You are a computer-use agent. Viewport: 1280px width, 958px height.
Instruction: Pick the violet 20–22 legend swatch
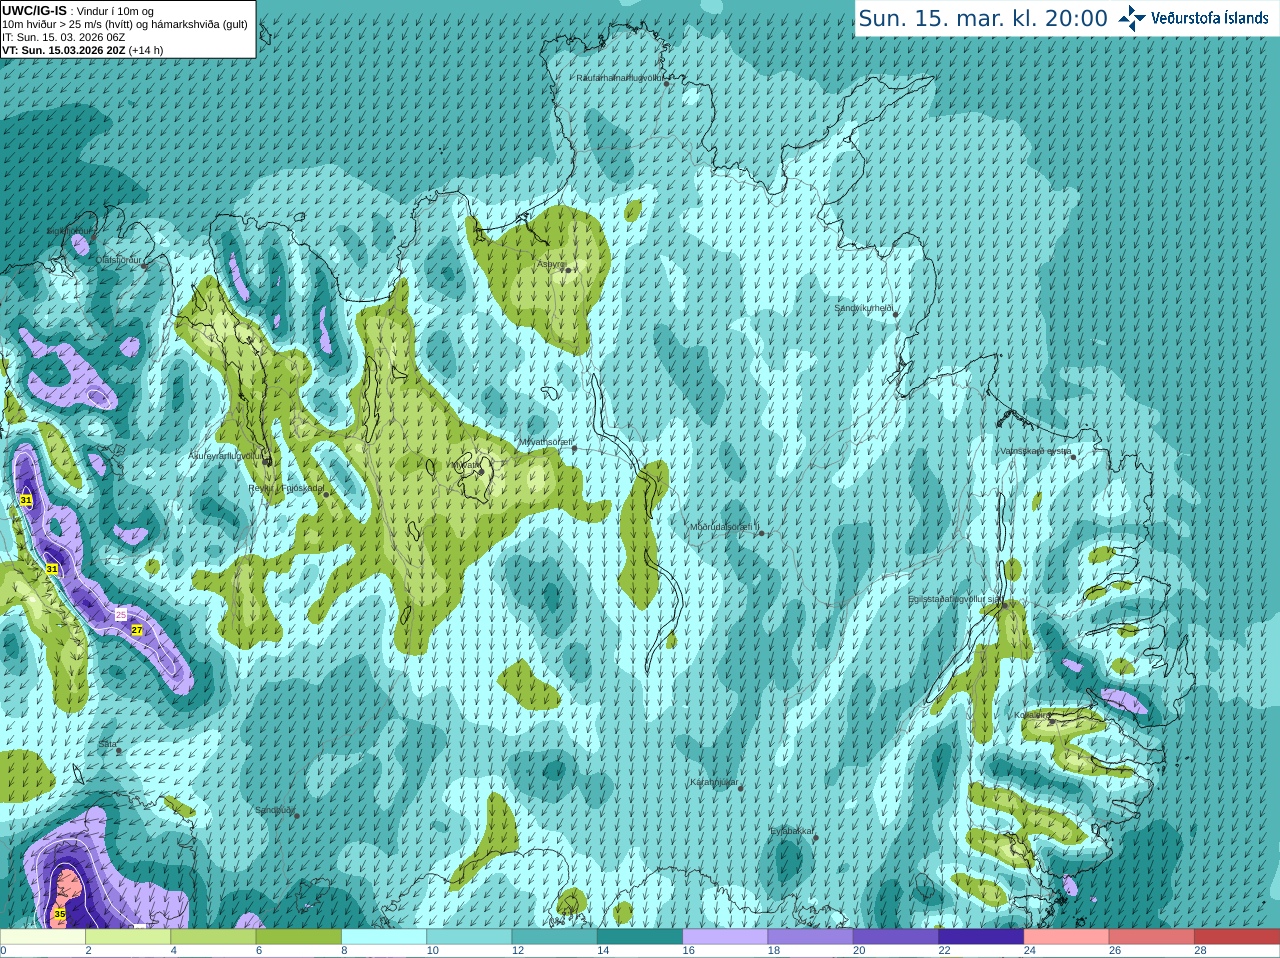[x=896, y=937]
